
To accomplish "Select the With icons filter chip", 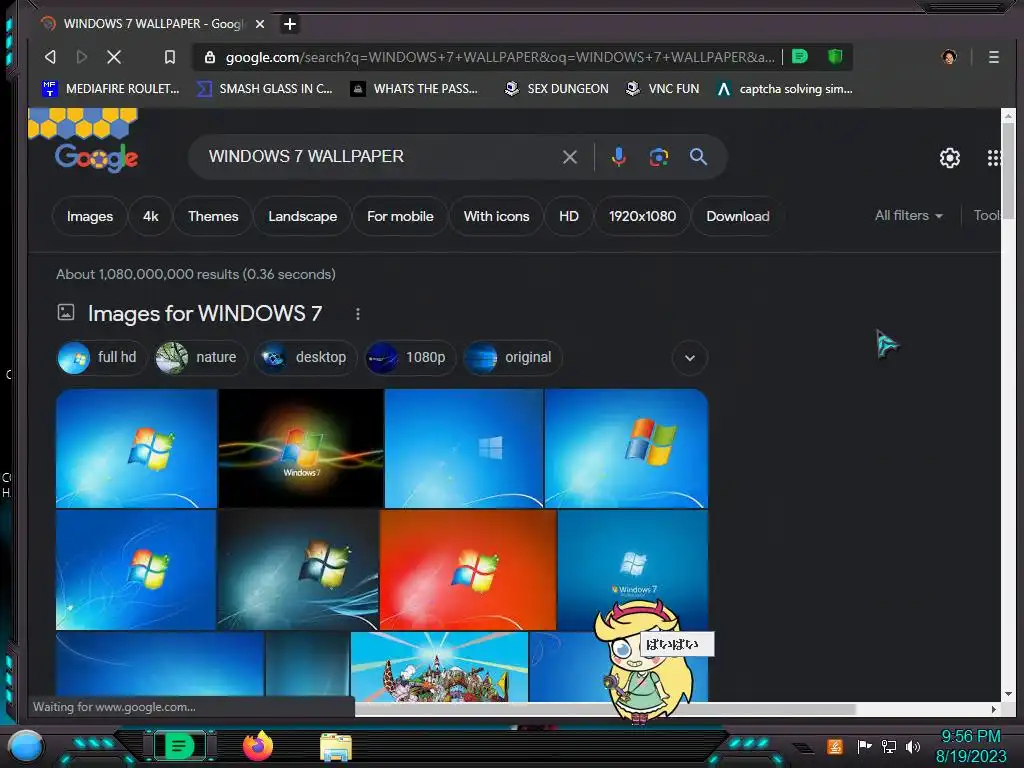I will click(496, 216).
